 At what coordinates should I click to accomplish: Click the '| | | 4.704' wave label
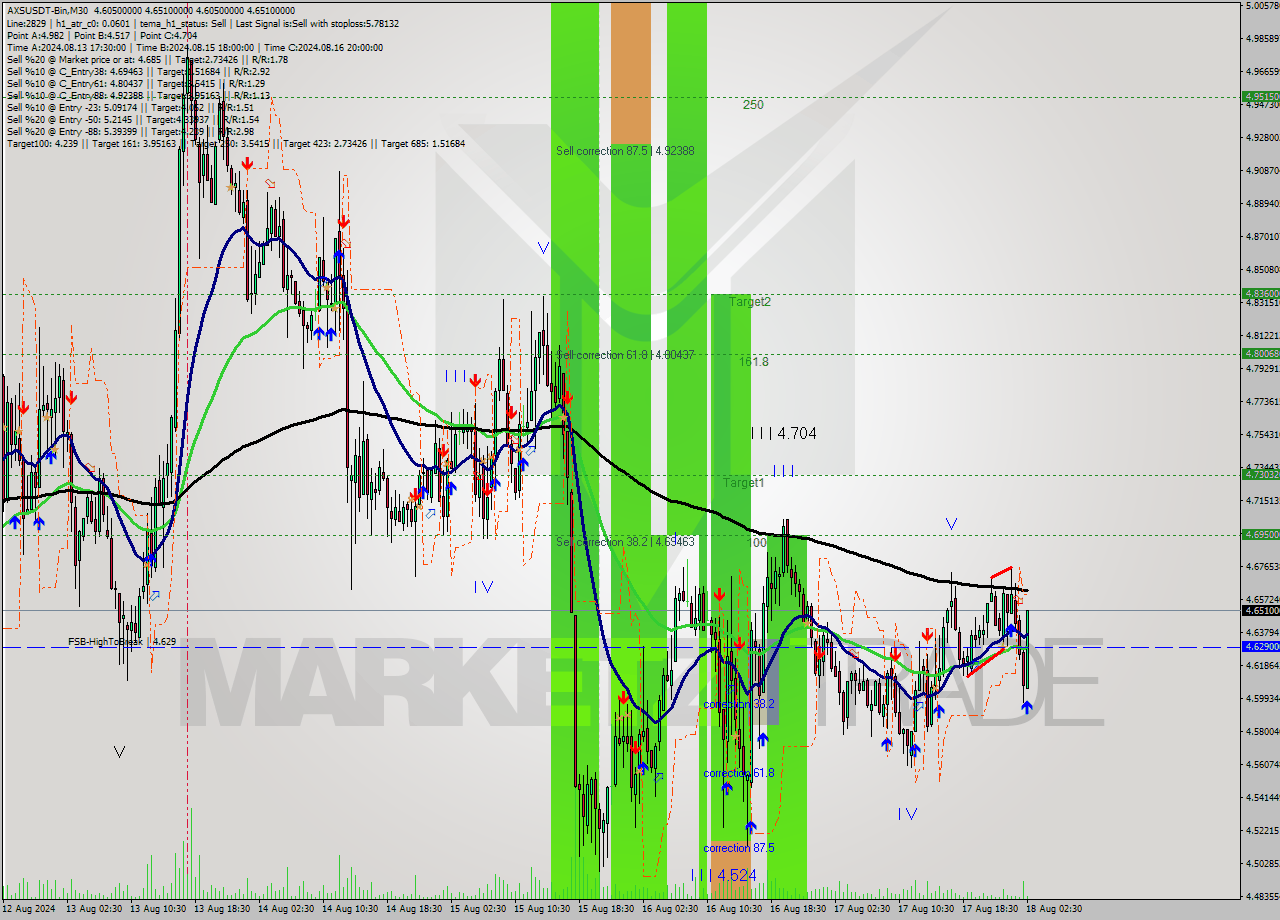tap(784, 433)
